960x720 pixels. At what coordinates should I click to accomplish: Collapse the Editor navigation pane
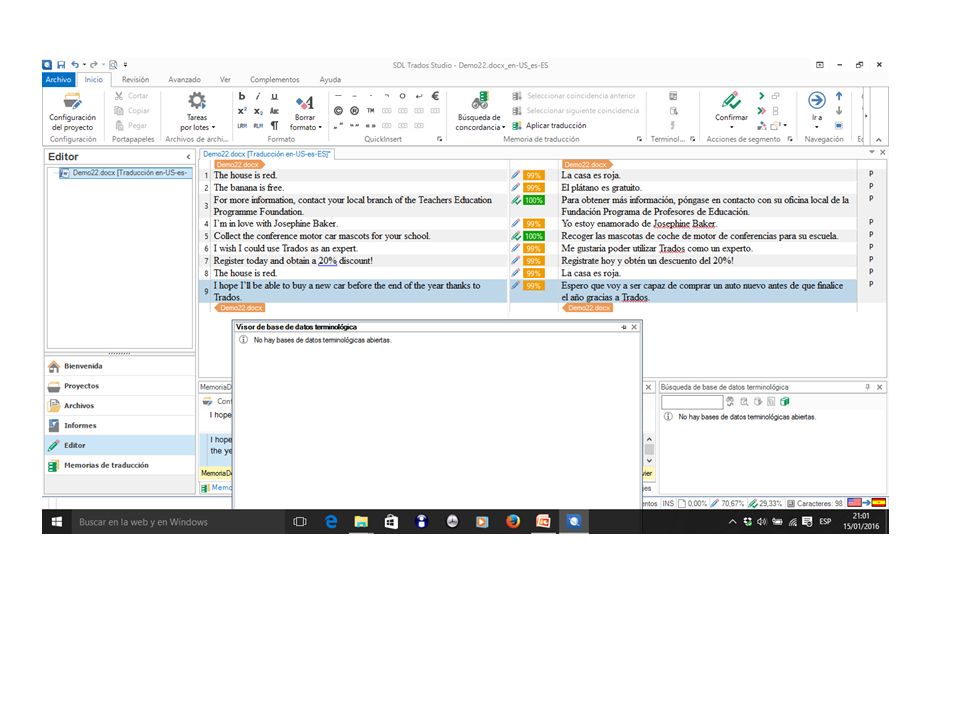(188, 157)
